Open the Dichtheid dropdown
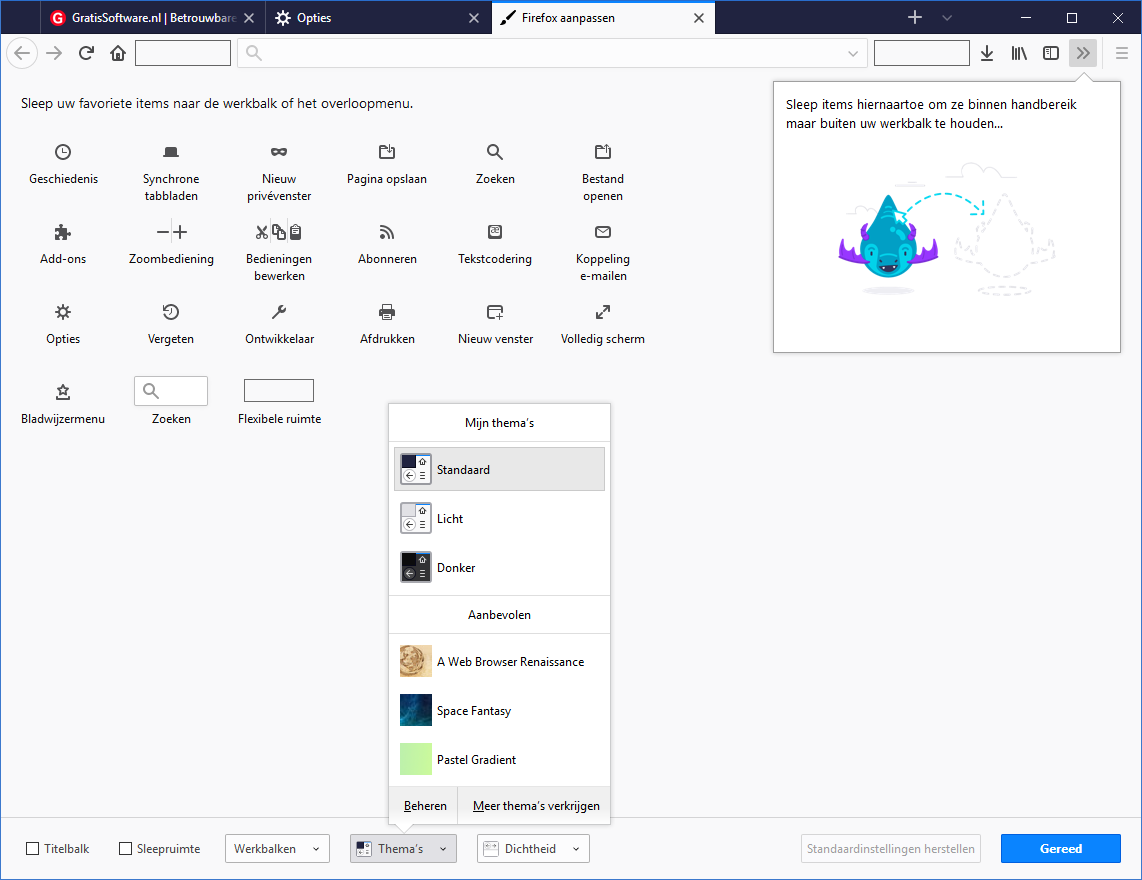Image resolution: width=1142 pixels, height=880 pixels. [532, 849]
